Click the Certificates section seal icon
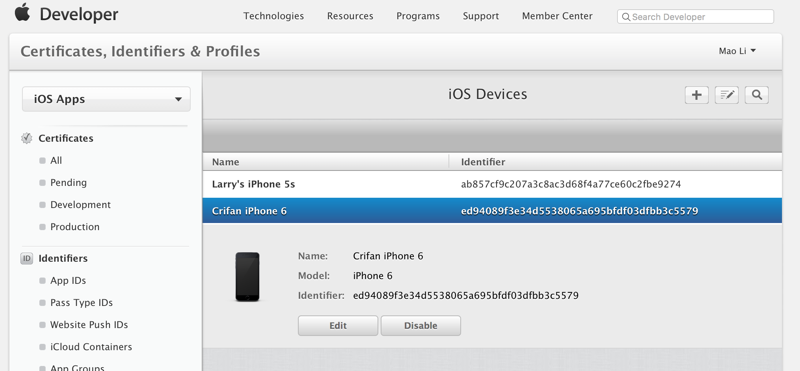800x371 pixels. [x=27, y=138]
